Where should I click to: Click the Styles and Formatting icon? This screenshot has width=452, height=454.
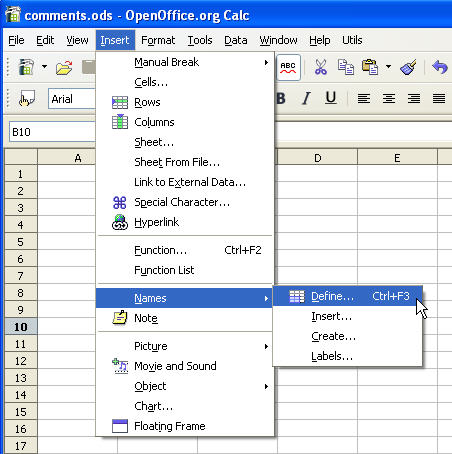tap(27, 99)
